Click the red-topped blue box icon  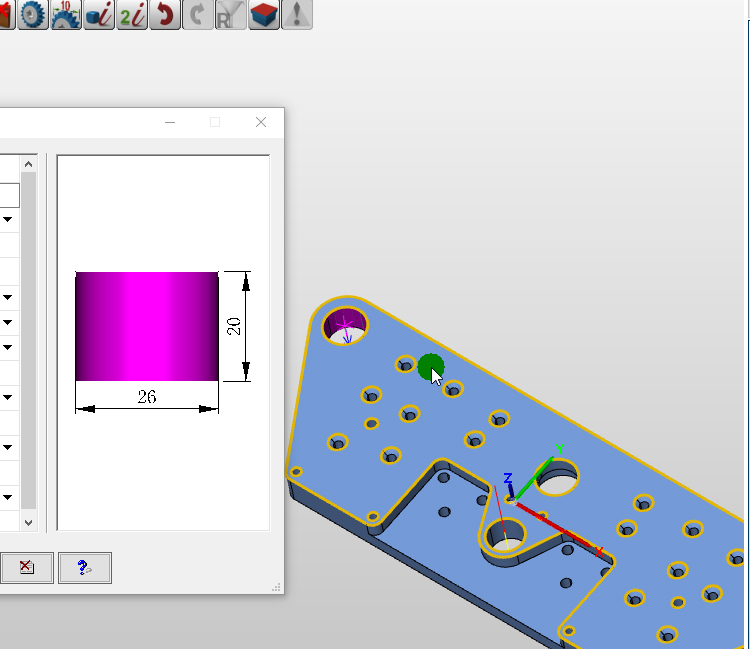point(264,14)
